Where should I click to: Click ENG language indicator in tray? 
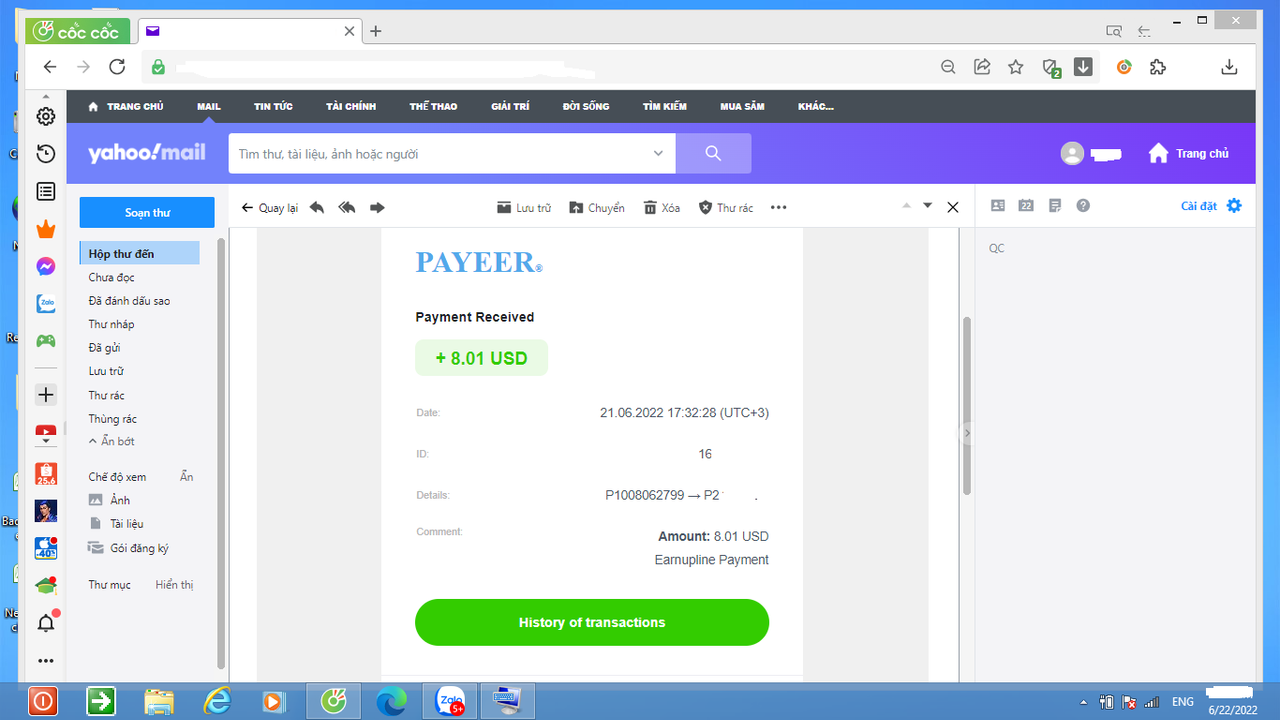click(1183, 702)
